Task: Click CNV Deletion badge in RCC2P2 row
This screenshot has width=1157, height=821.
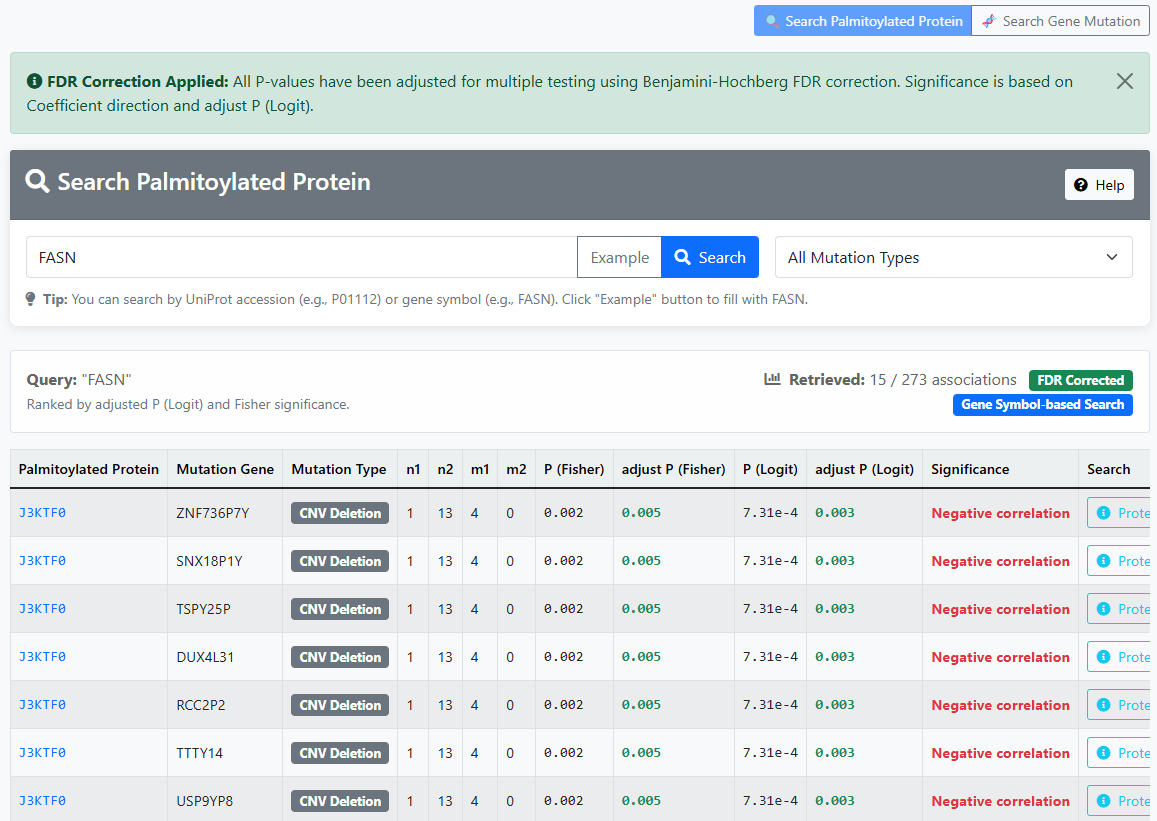Action: click(x=340, y=705)
